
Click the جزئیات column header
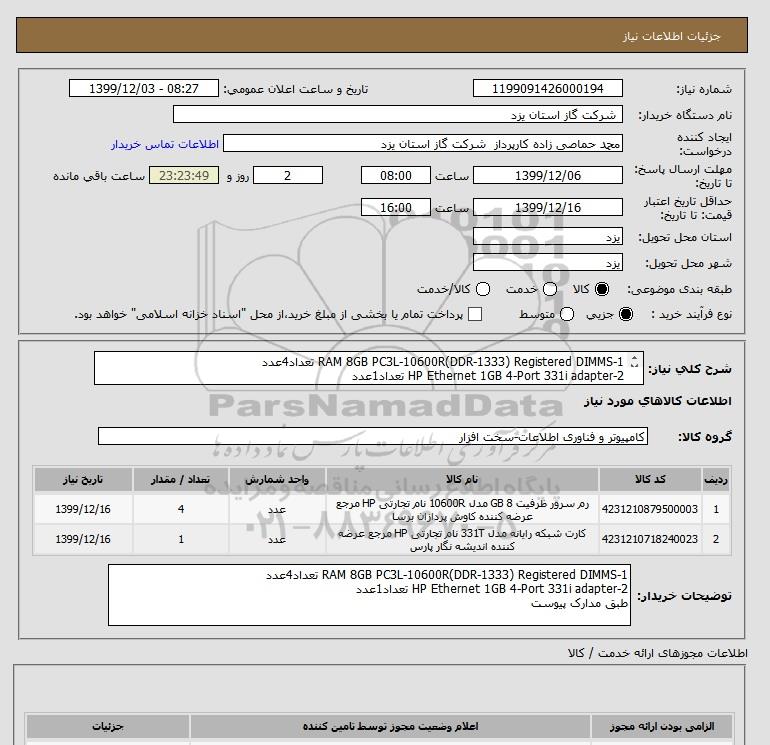tap(108, 726)
